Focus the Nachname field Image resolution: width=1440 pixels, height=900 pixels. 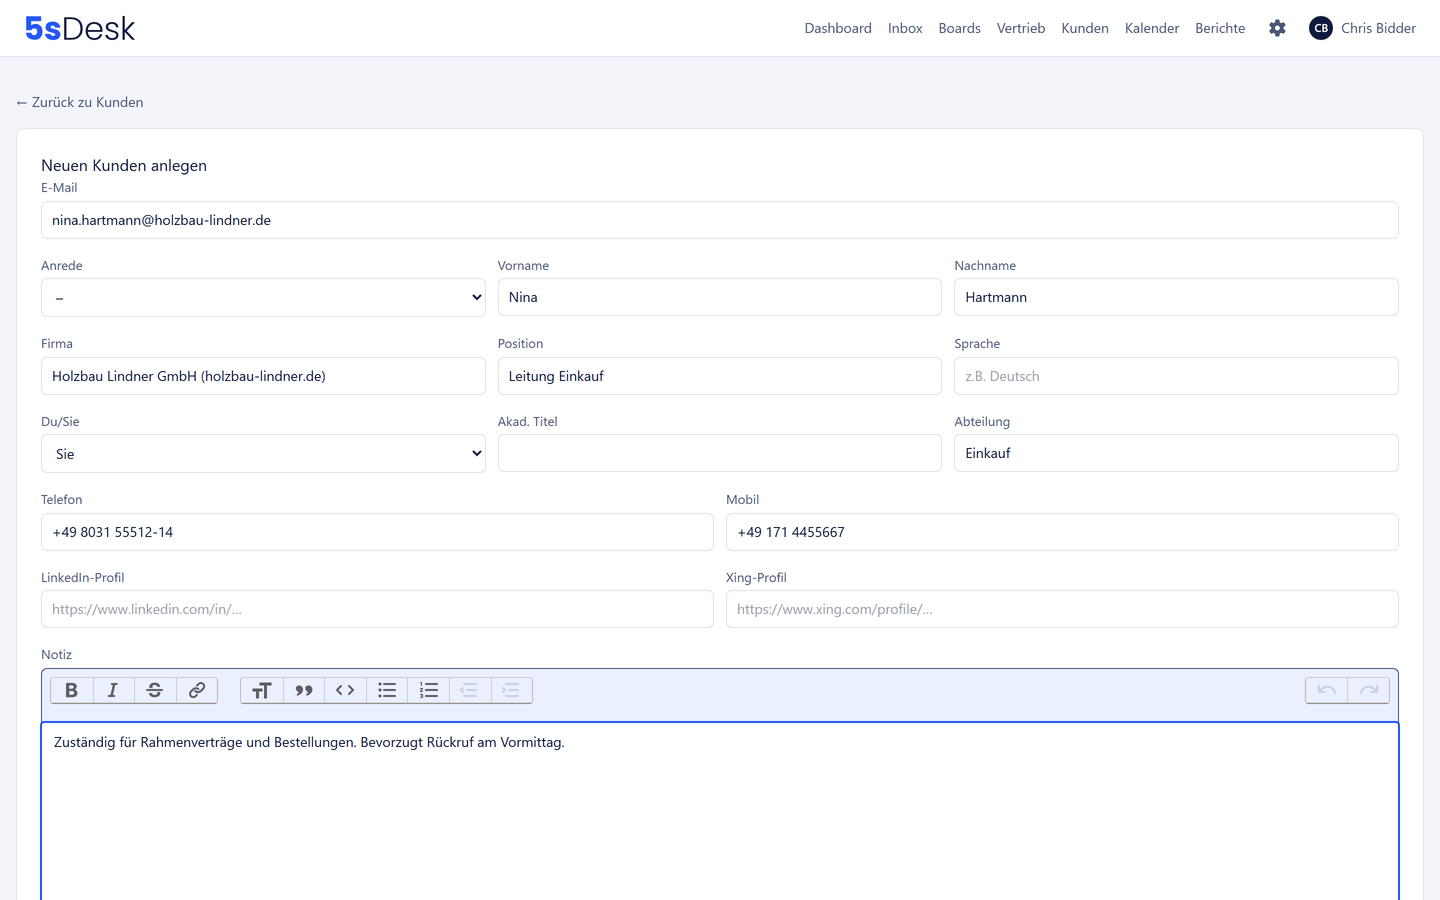tap(1176, 297)
